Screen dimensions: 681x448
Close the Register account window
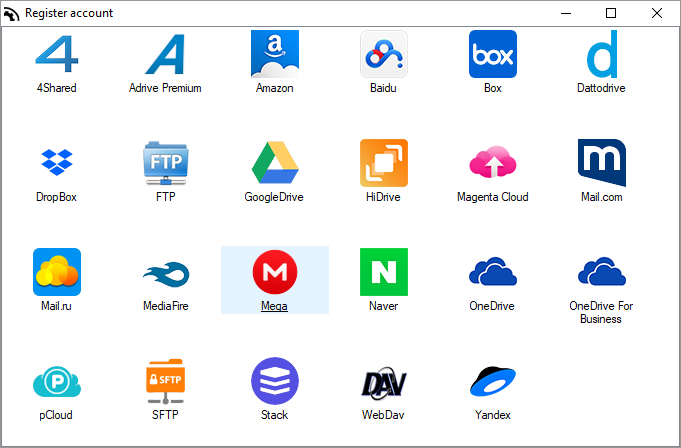point(657,13)
